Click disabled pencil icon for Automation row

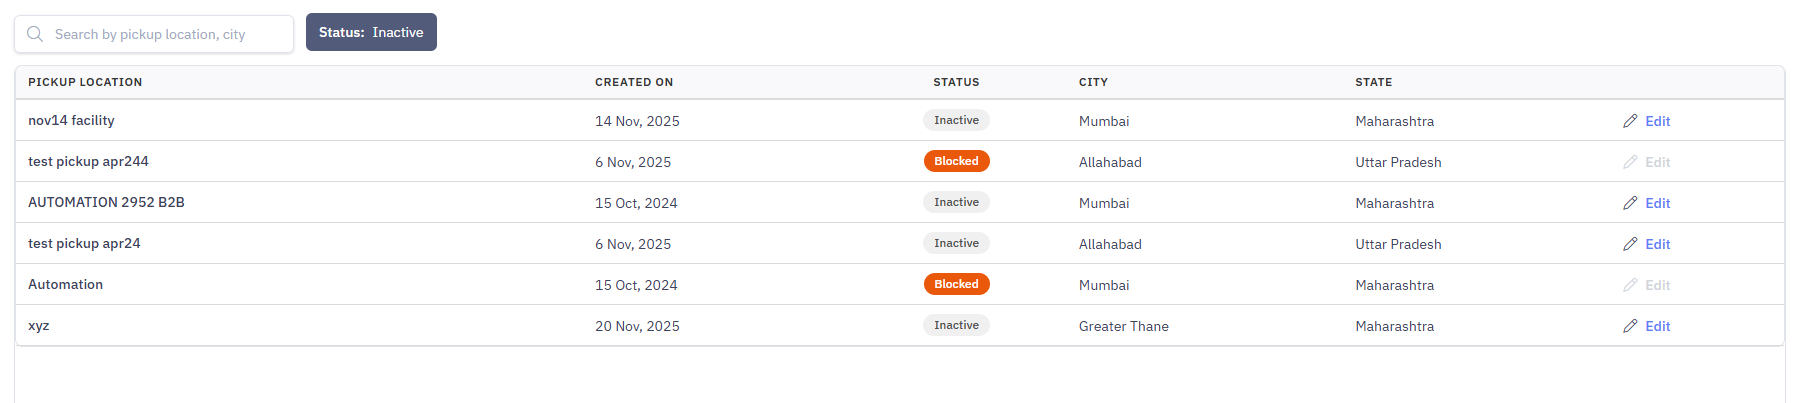tap(1630, 285)
